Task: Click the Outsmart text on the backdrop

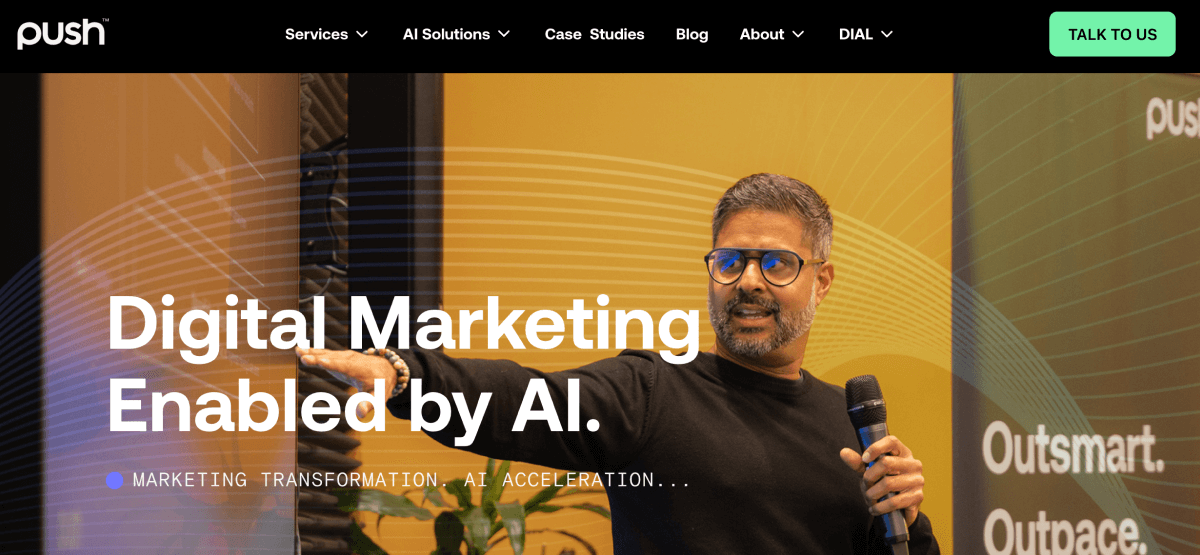Action: [1073, 448]
